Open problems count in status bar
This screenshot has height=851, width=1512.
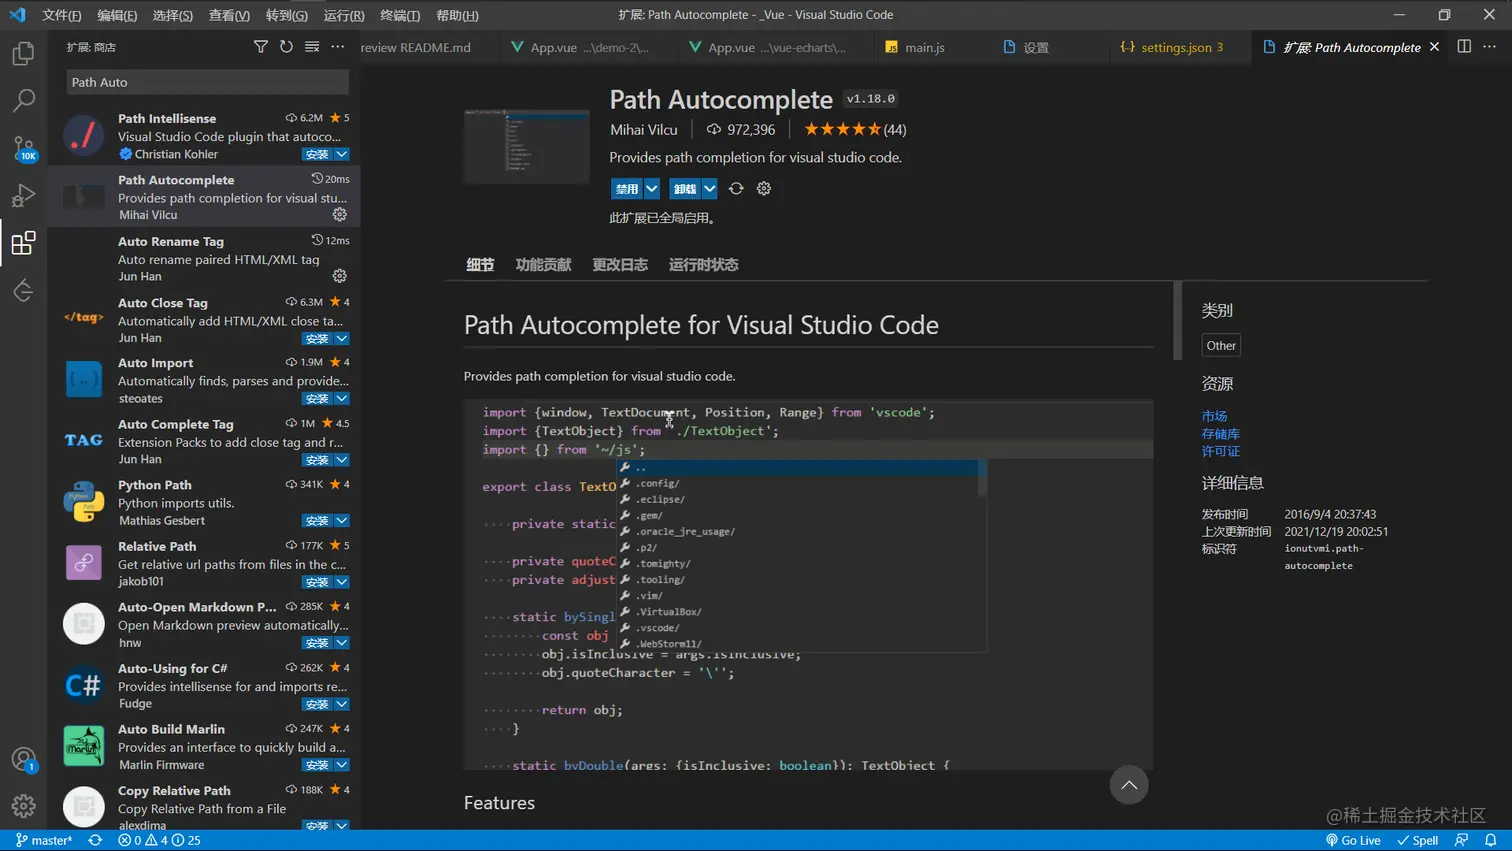click(159, 840)
